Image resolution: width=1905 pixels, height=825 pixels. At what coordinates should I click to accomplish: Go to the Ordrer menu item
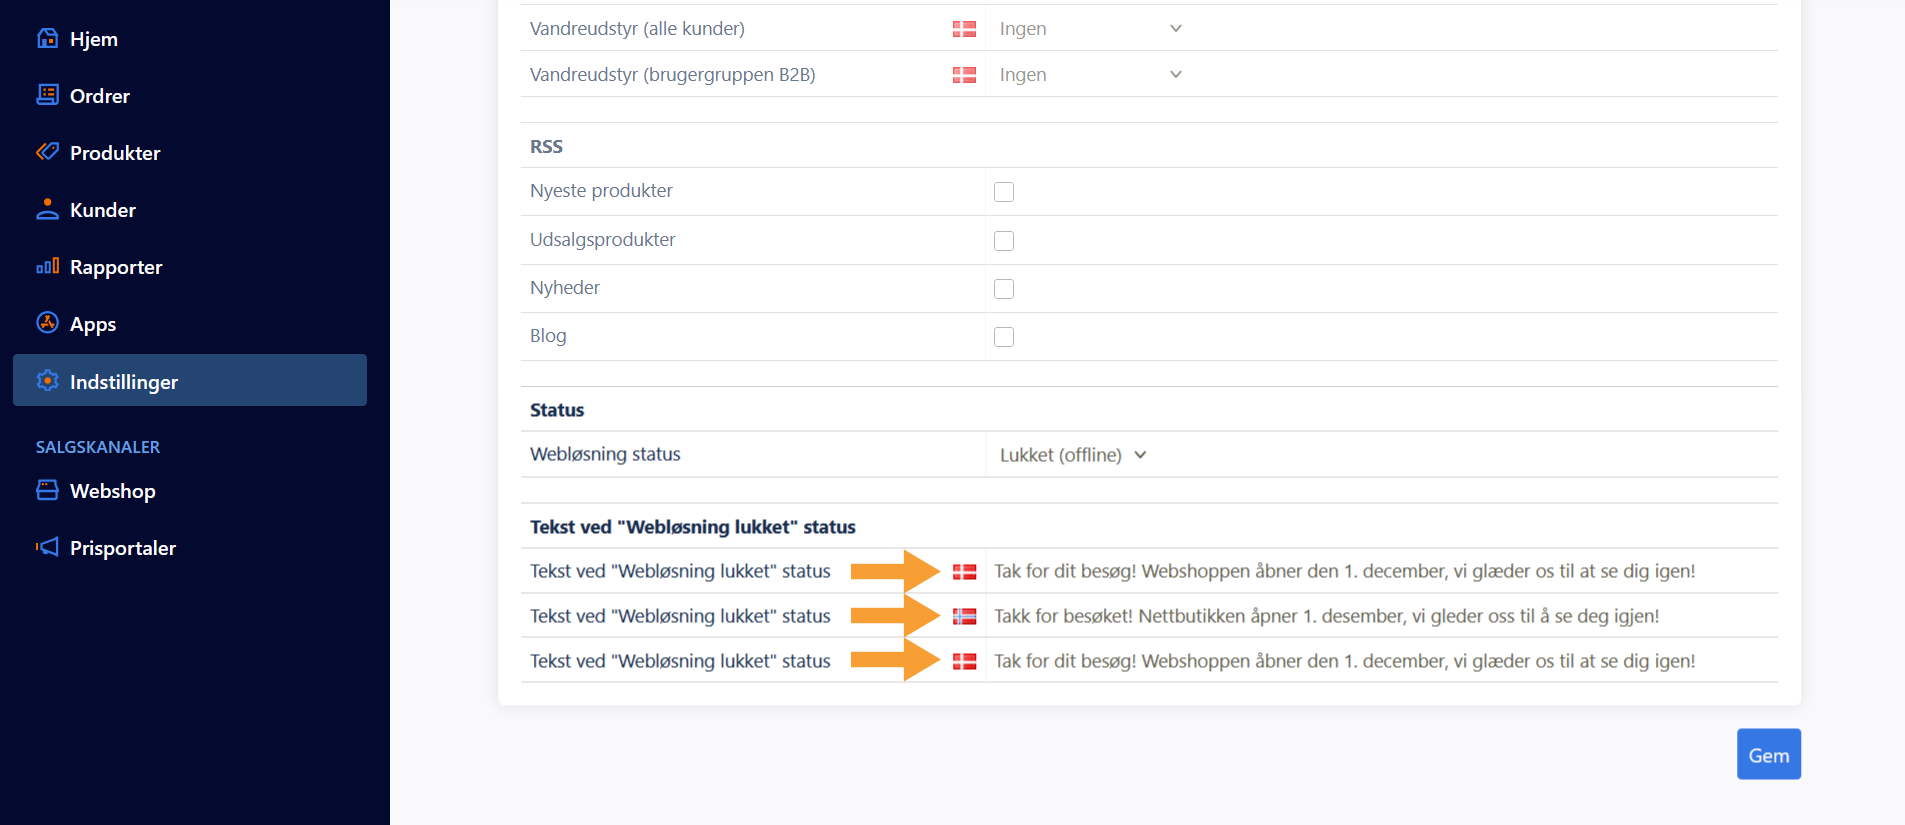tap(100, 96)
